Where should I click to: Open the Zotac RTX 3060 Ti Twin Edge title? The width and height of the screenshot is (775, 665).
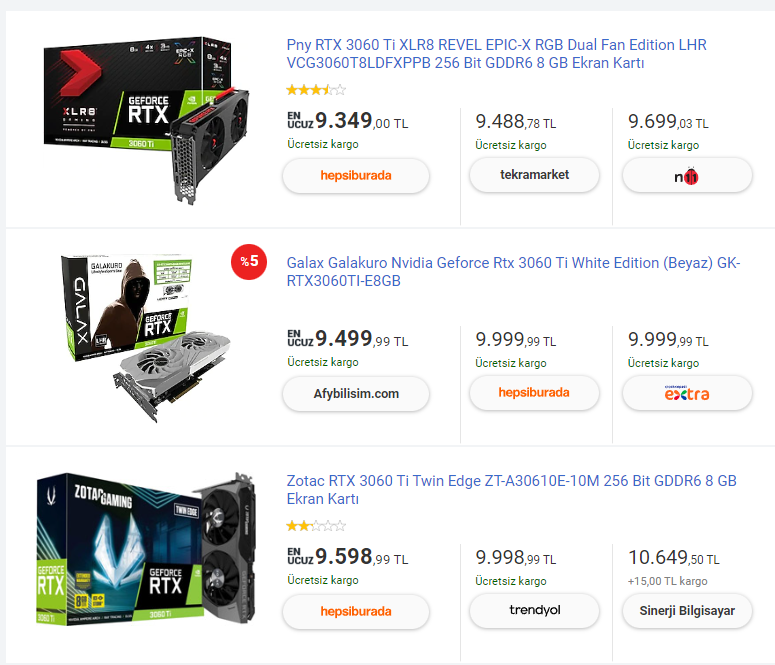click(512, 489)
